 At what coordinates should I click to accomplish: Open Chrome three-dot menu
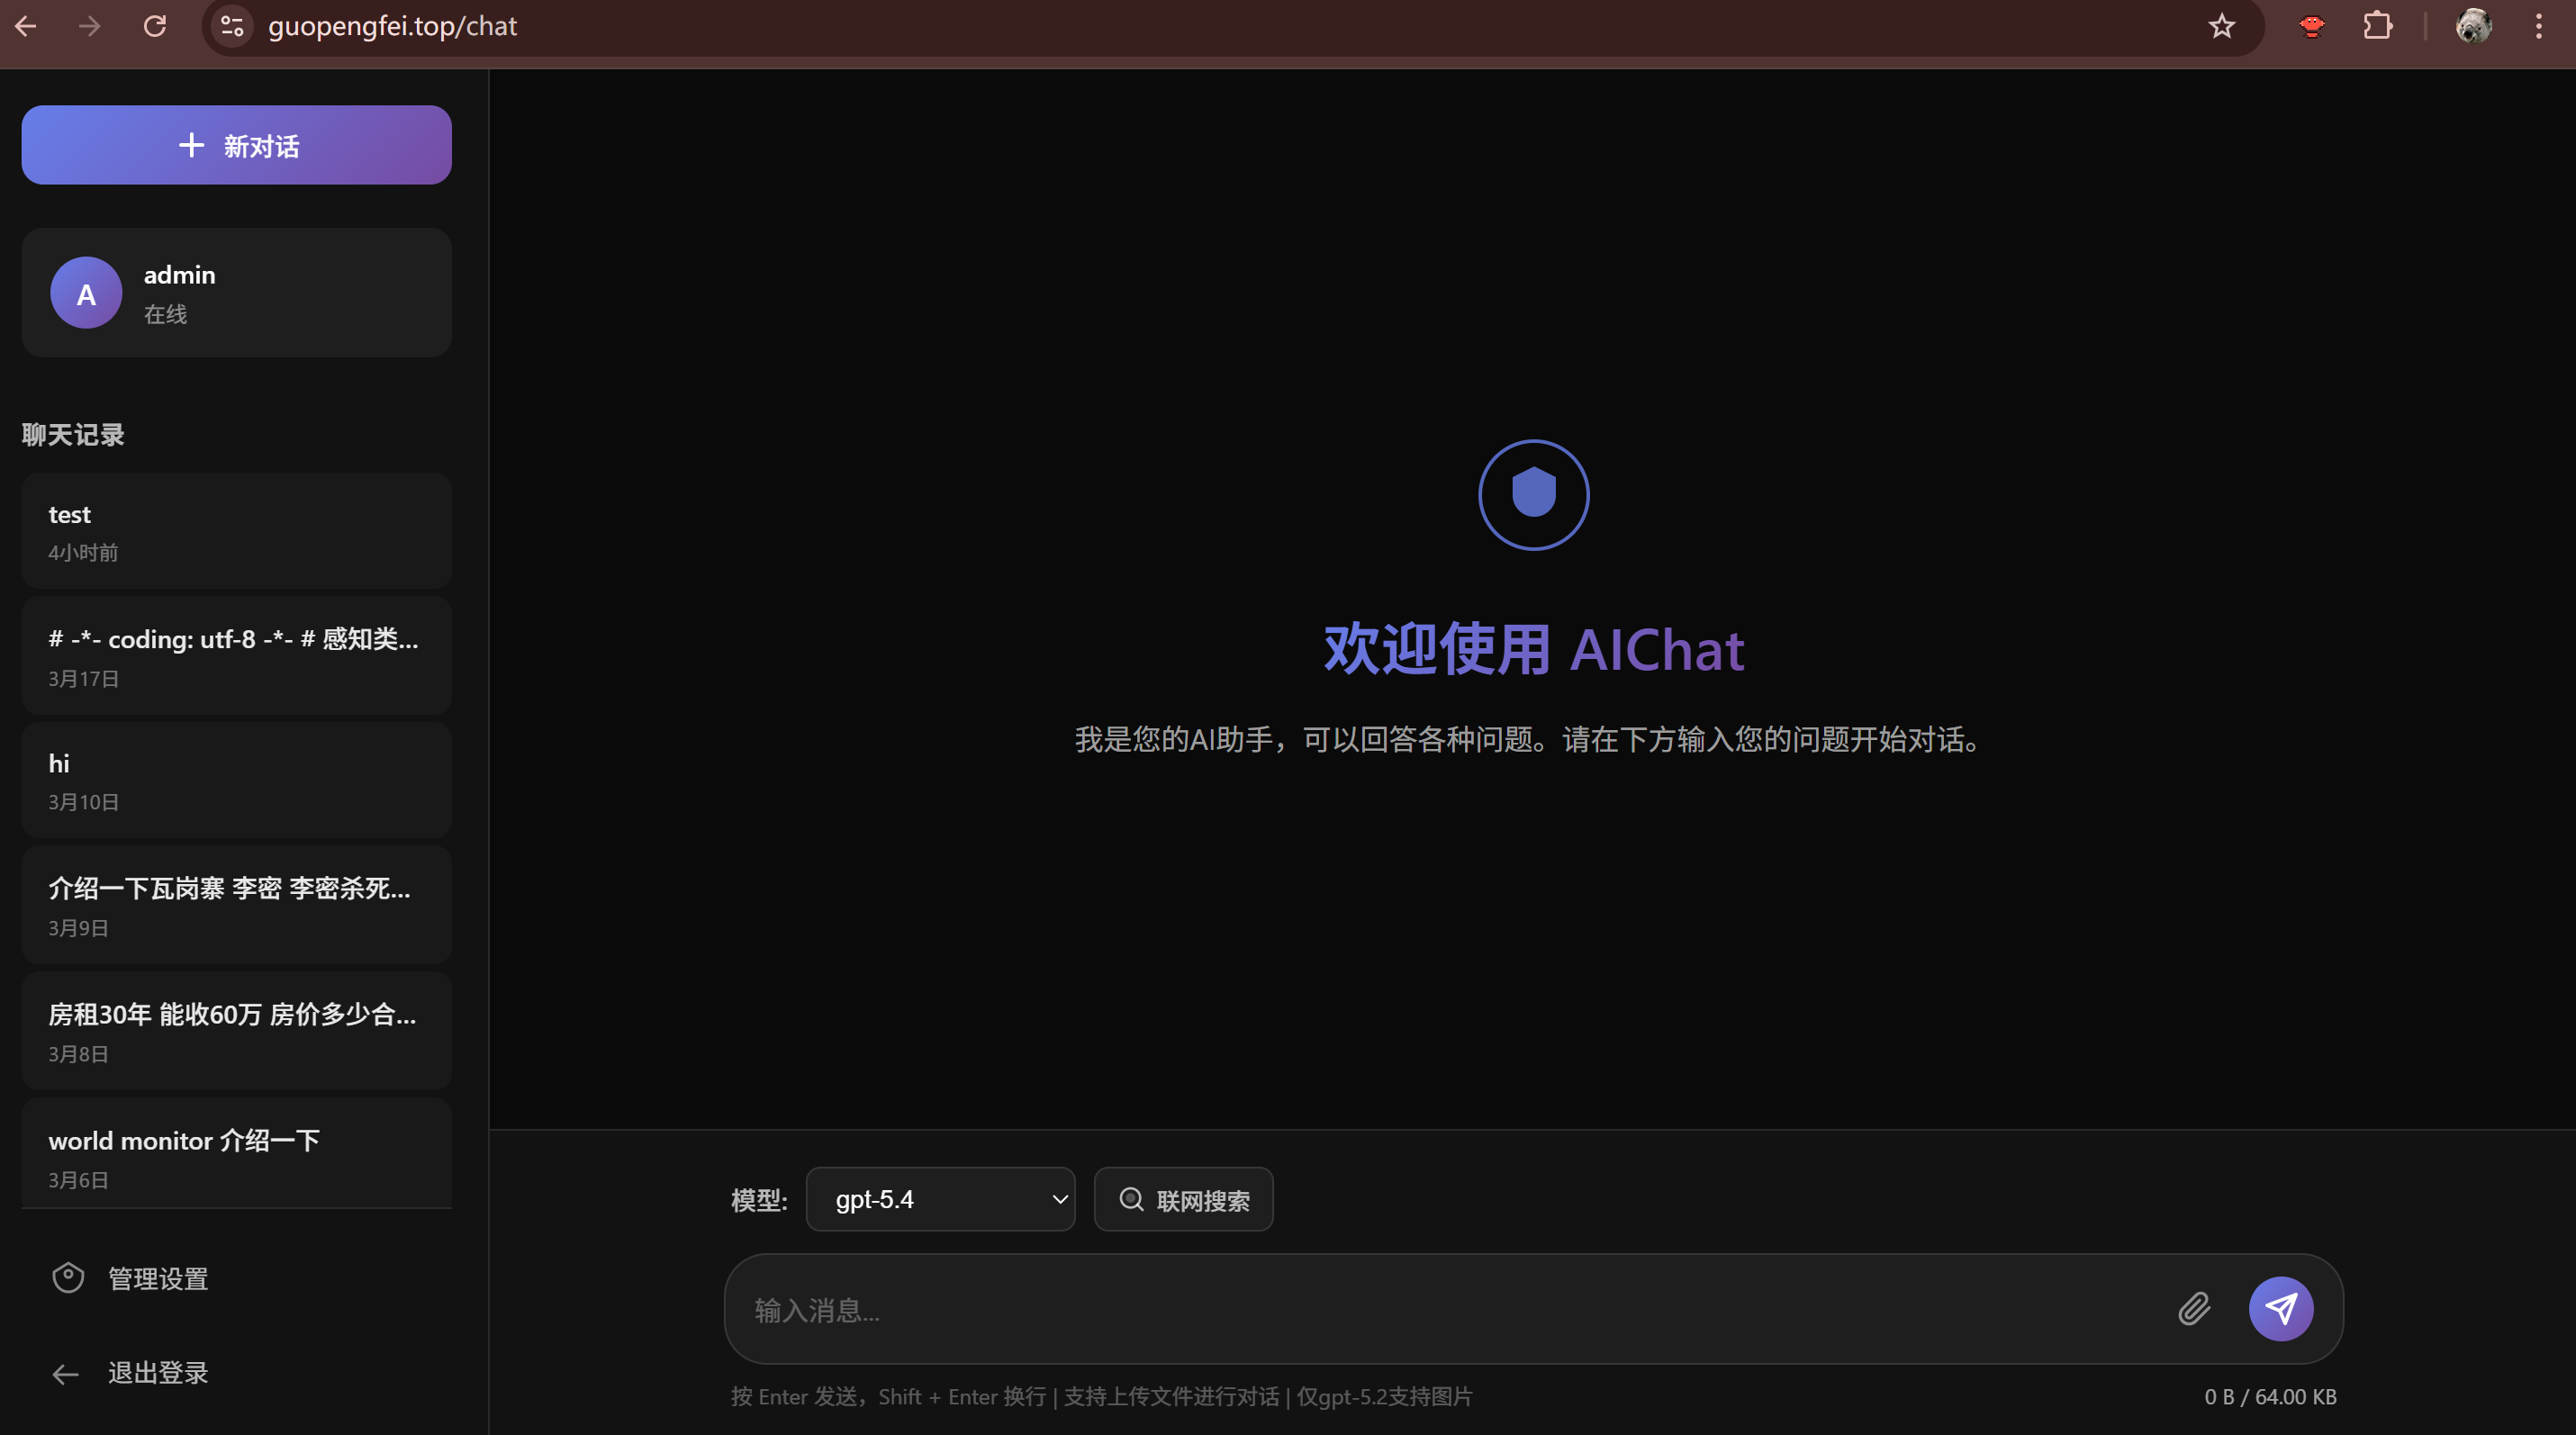[2538, 26]
